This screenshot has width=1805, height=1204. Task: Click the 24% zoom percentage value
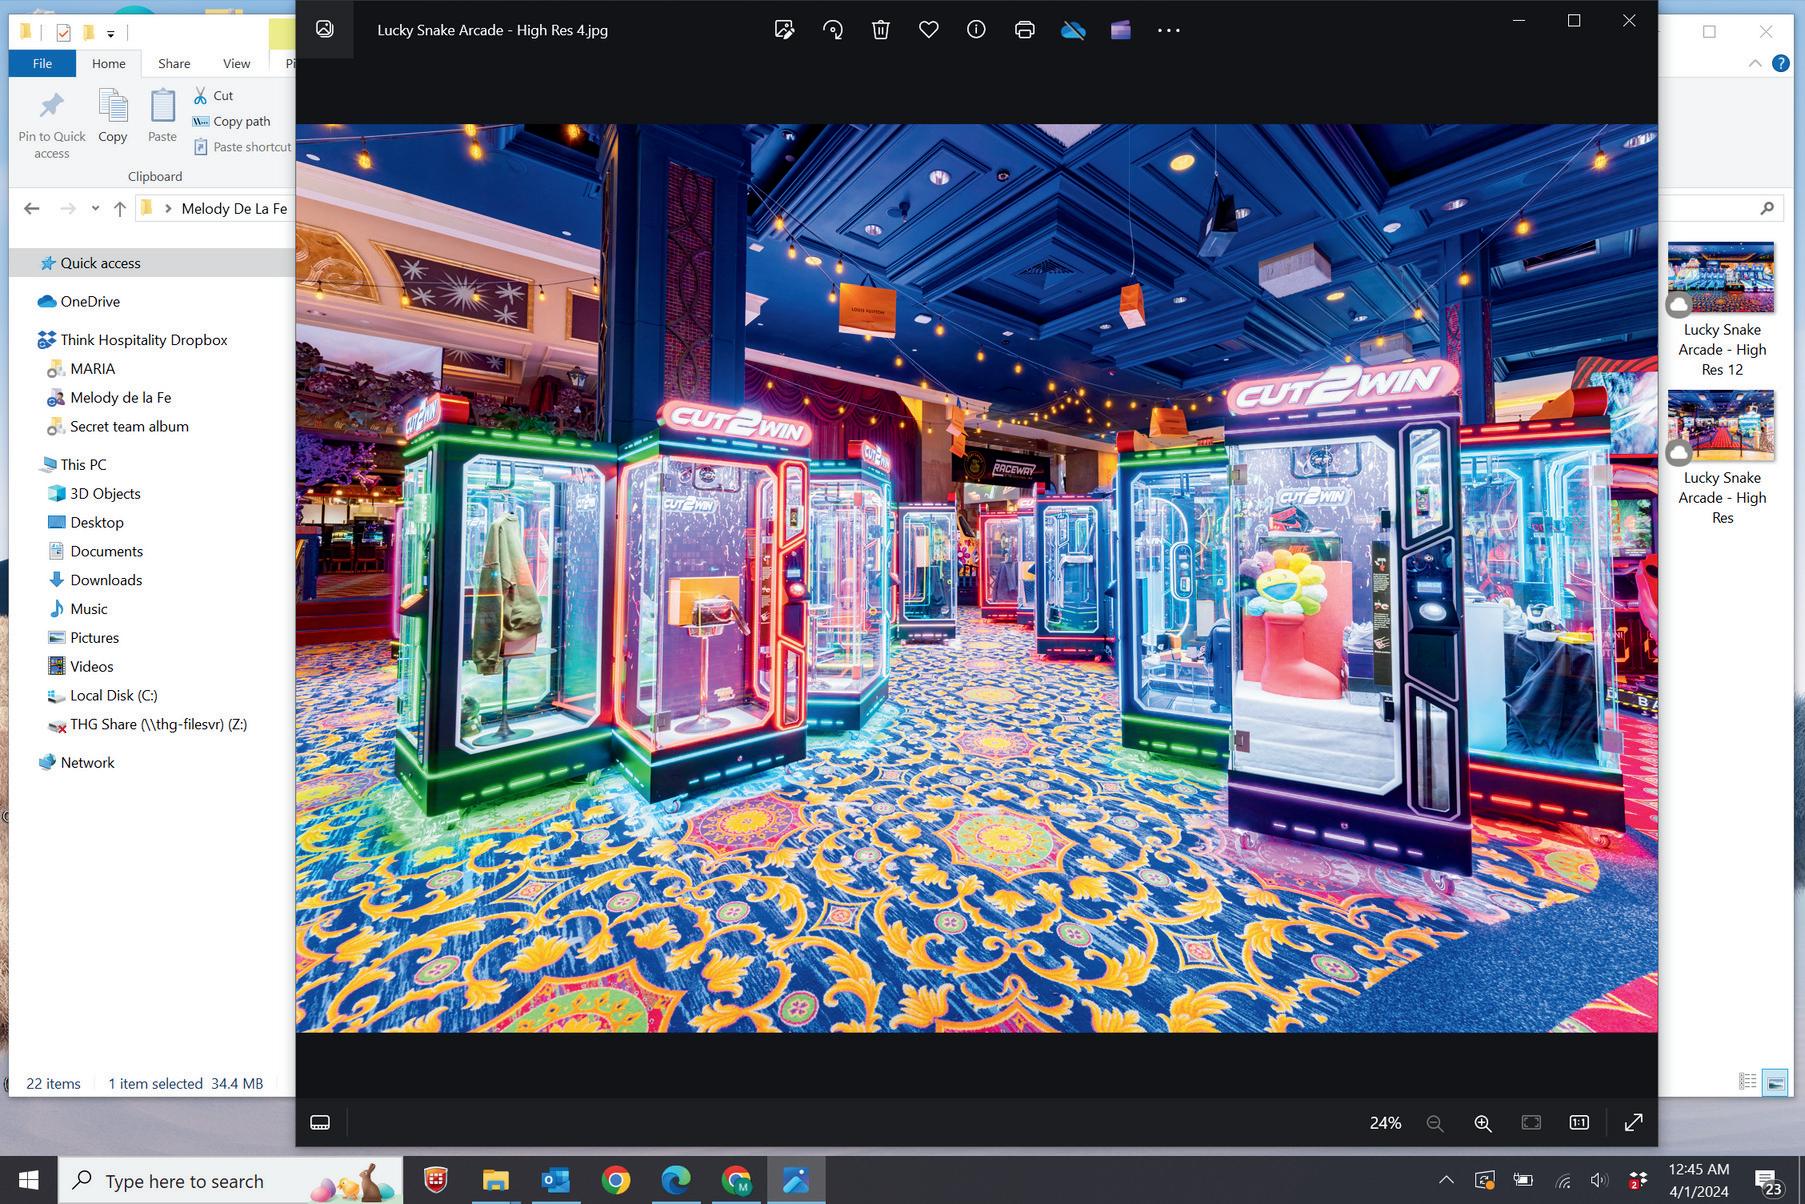[1385, 1123]
